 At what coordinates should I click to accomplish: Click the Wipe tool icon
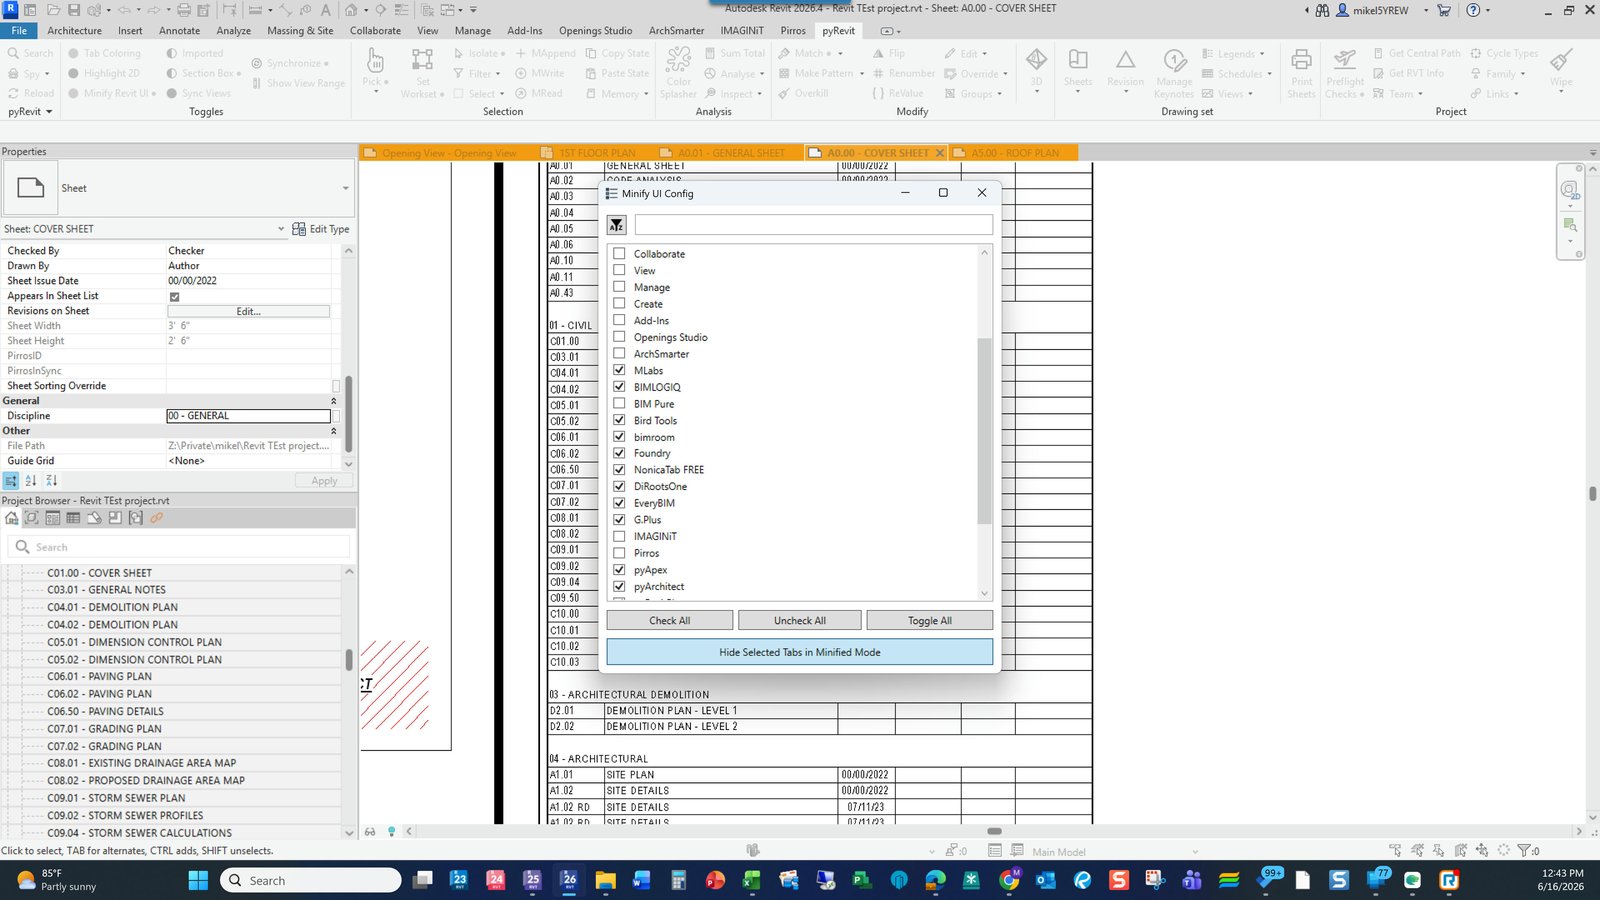pos(1561,60)
